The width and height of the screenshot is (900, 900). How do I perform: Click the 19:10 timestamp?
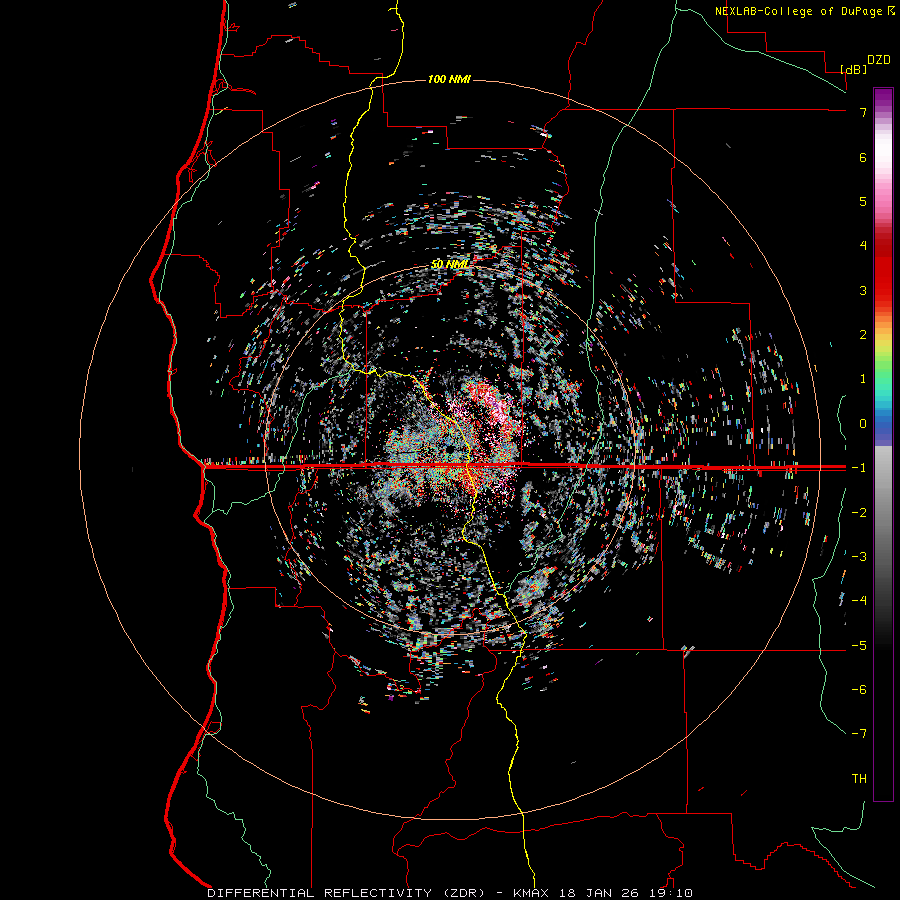pyautogui.click(x=670, y=893)
